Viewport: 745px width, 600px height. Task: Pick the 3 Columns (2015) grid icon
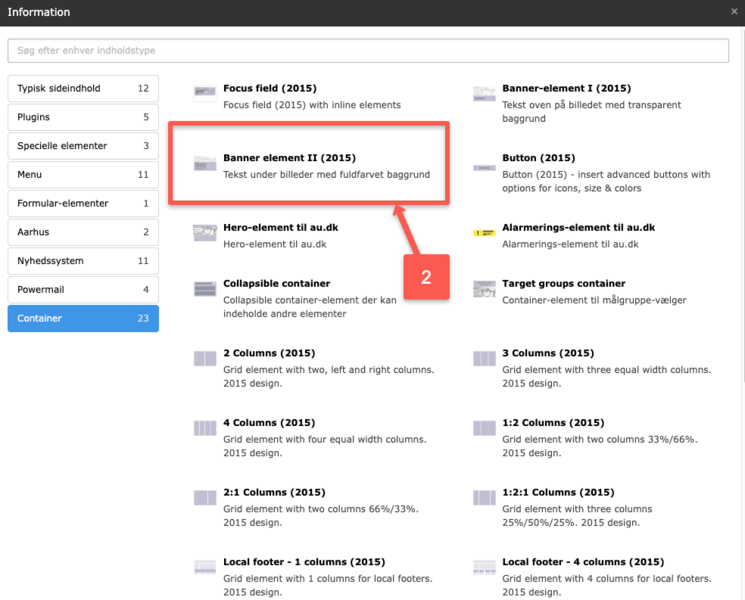484,358
